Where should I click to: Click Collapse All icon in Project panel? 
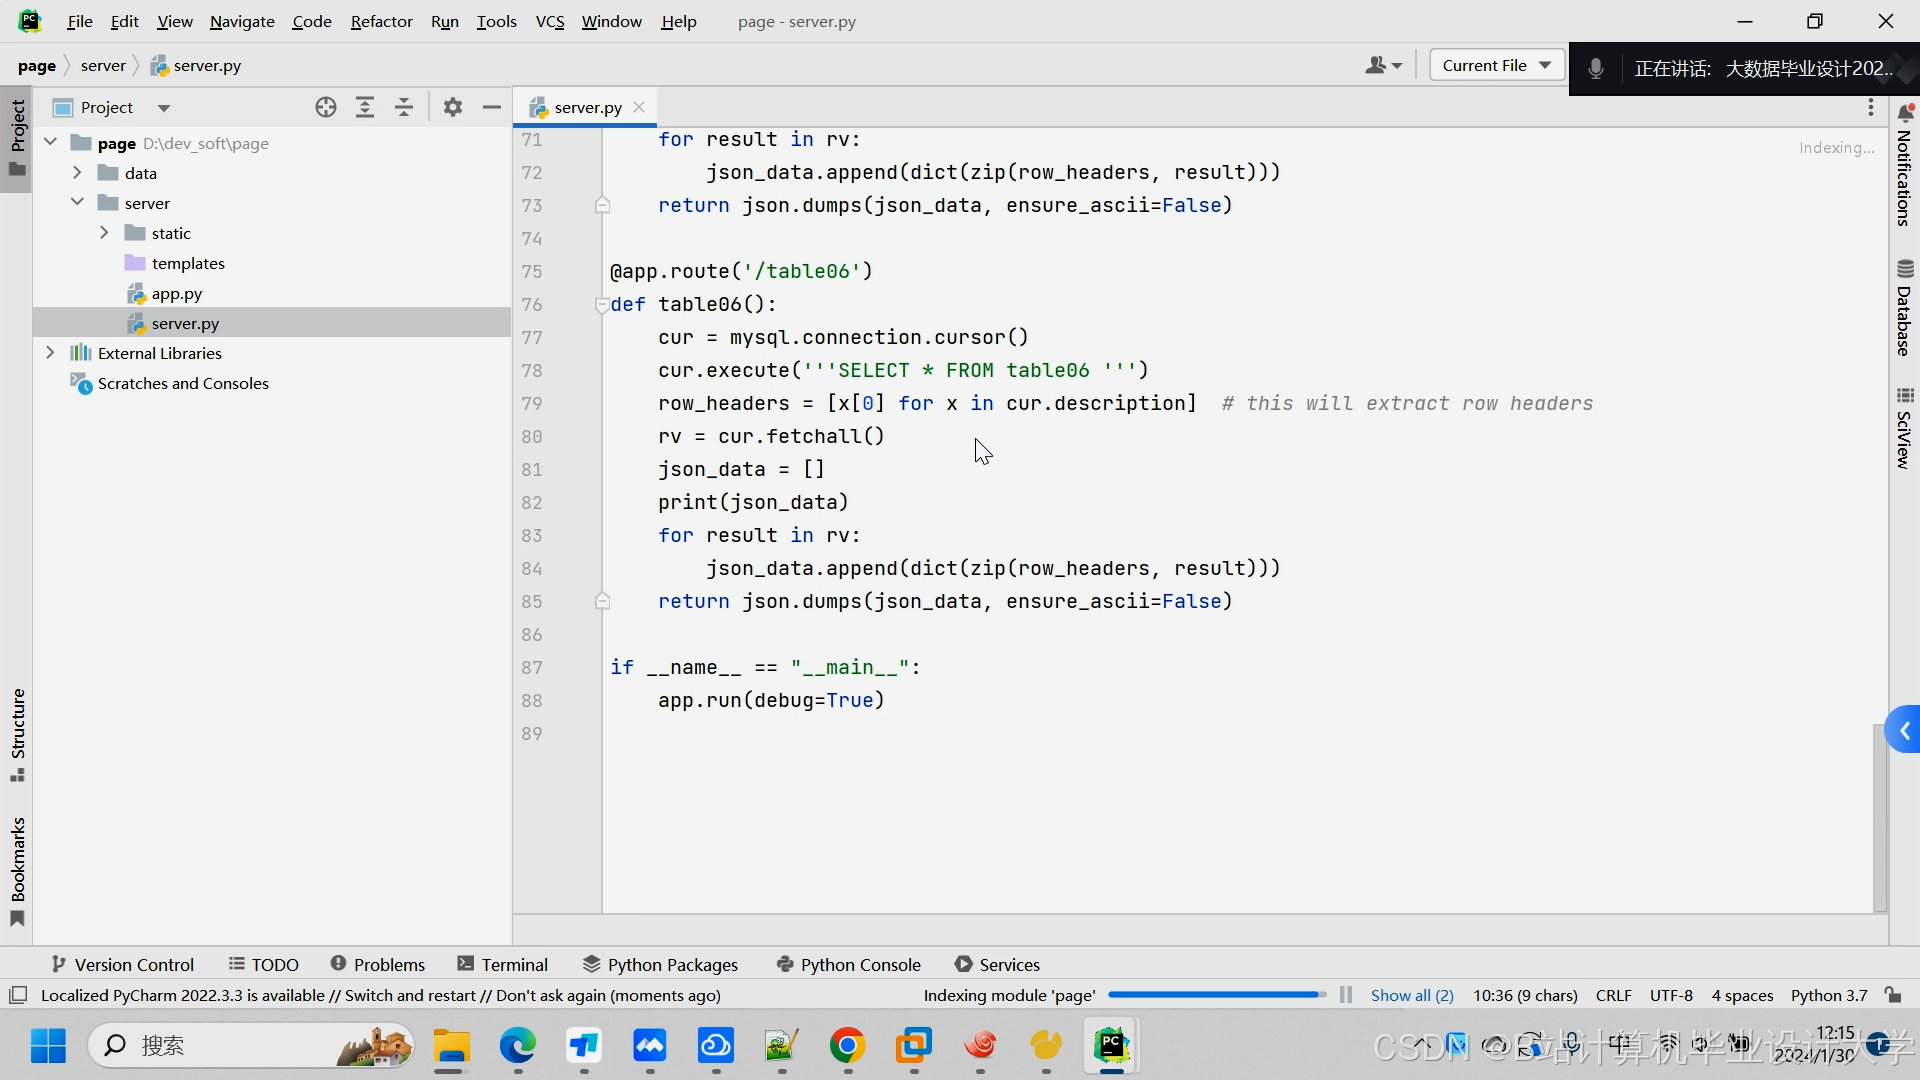point(404,107)
